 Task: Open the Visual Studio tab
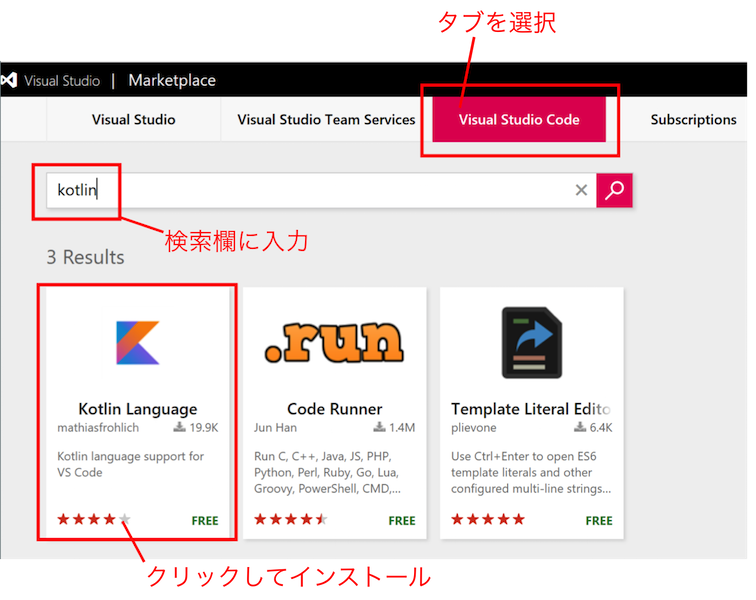134,119
